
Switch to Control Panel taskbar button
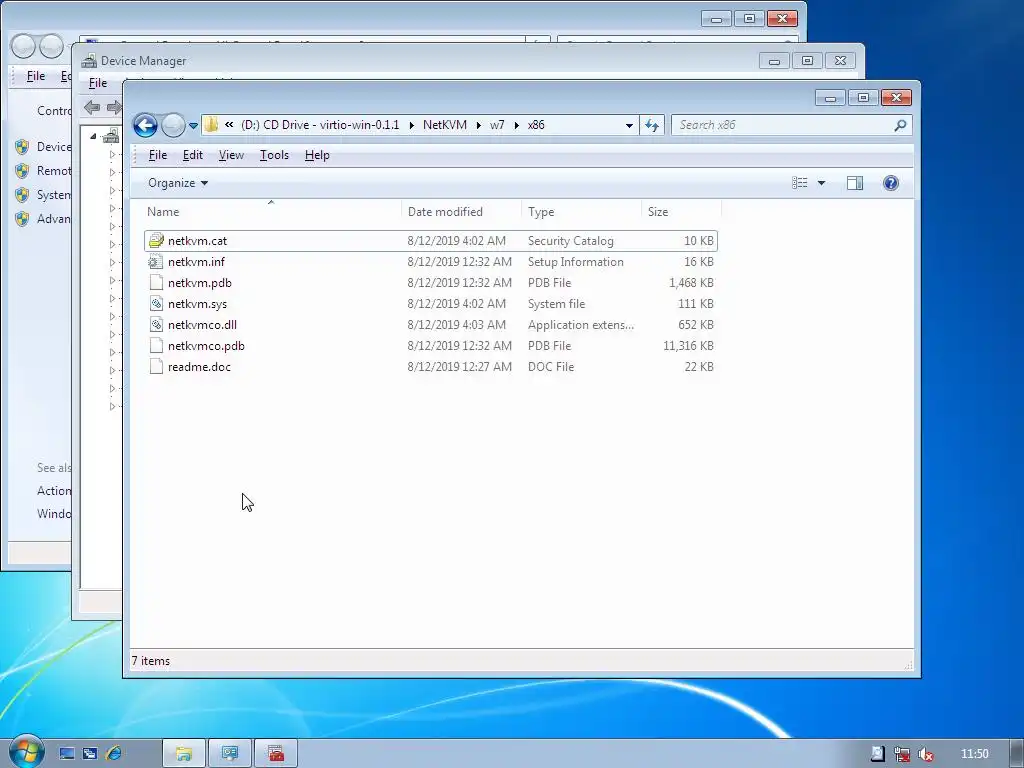[229, 754]
